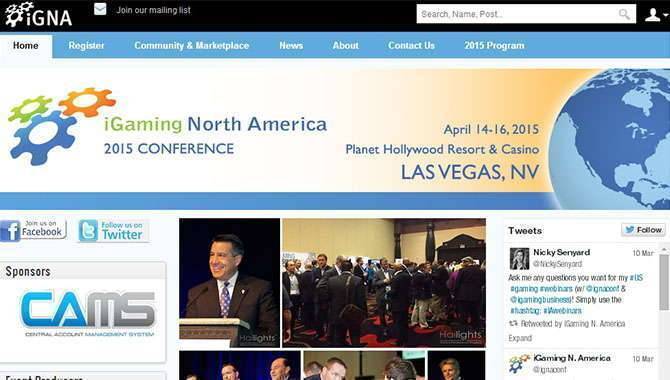Screen dimensions: 670x380
Task: Open iGaming N. America's gear avatar
Action: pos(519,364)
